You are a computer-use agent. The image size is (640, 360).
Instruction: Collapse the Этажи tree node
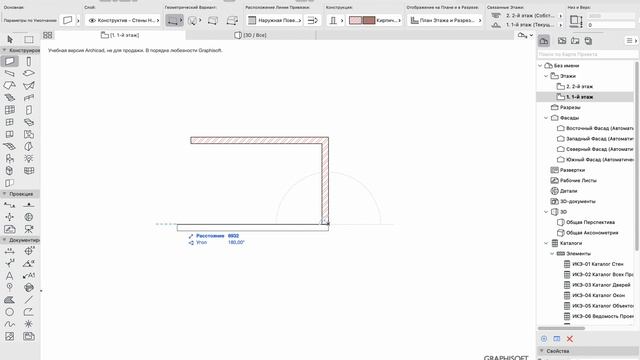[x=546, y=76]
